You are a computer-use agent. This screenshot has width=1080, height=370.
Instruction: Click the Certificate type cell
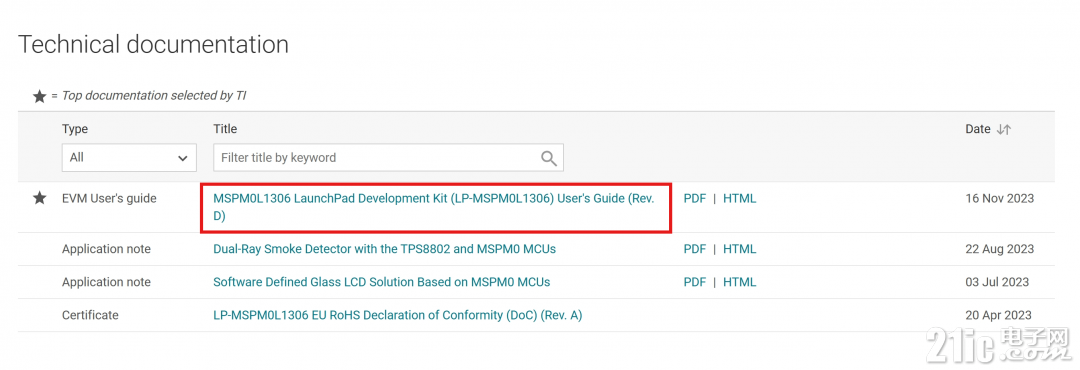click(x=90, y=316)
